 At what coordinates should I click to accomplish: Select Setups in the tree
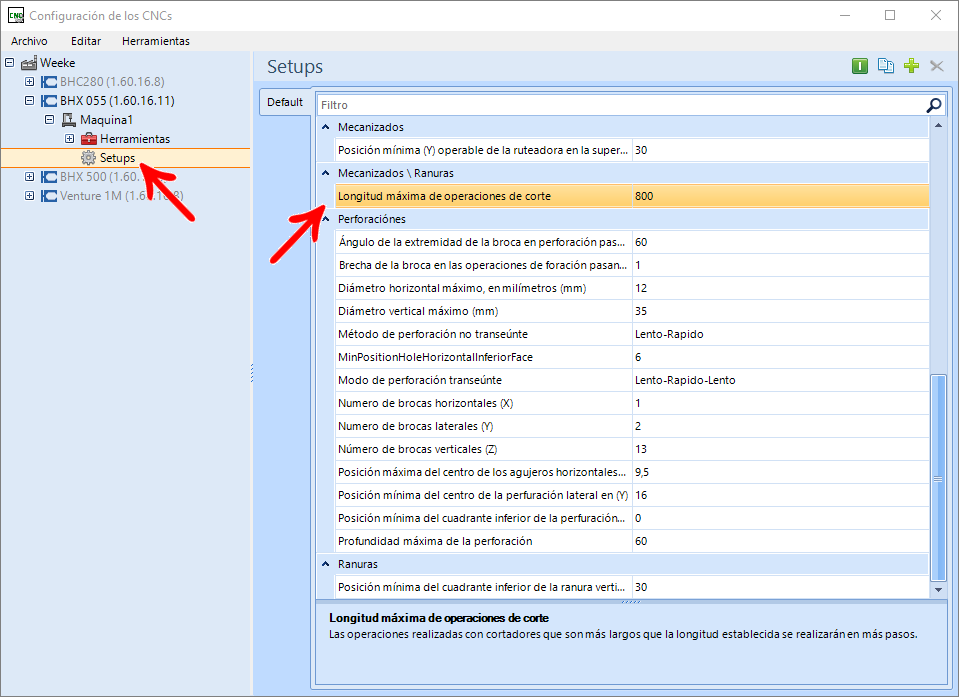[117, 158]
